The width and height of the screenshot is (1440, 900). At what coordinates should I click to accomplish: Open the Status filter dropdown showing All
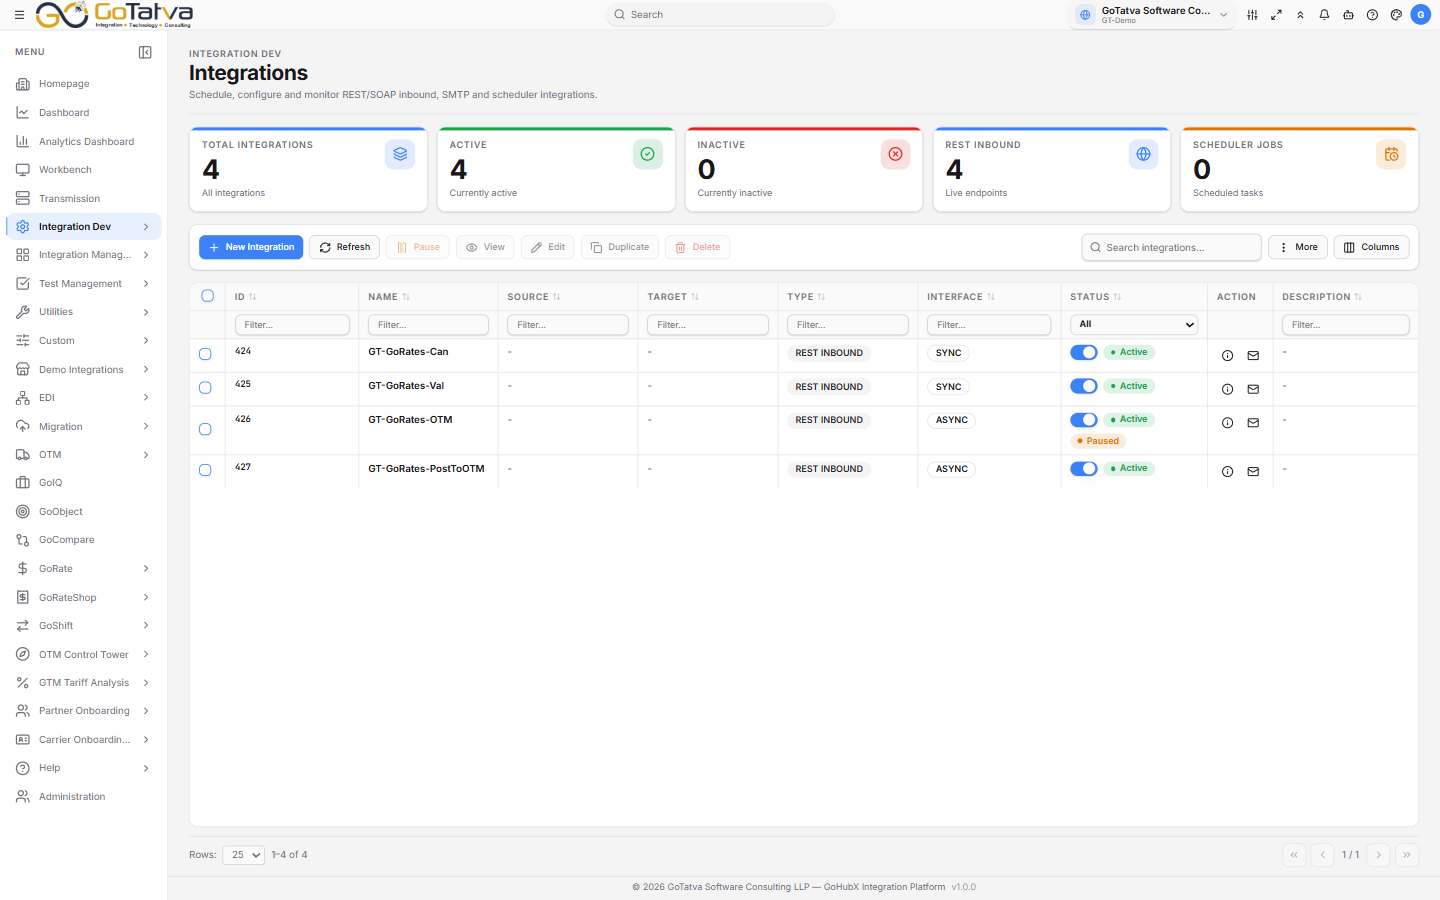tap(1134, 325)
